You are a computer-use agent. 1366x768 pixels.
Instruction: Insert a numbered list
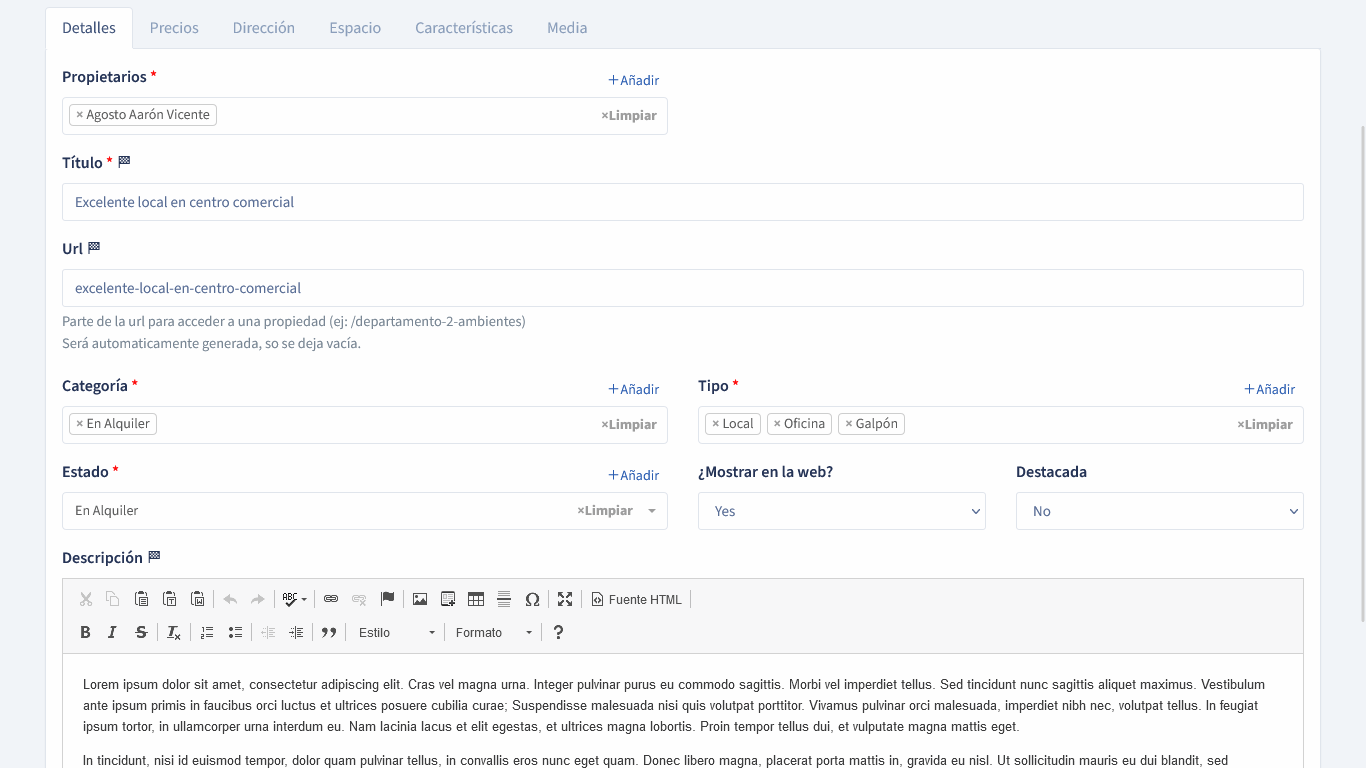[x=207, y=632]
